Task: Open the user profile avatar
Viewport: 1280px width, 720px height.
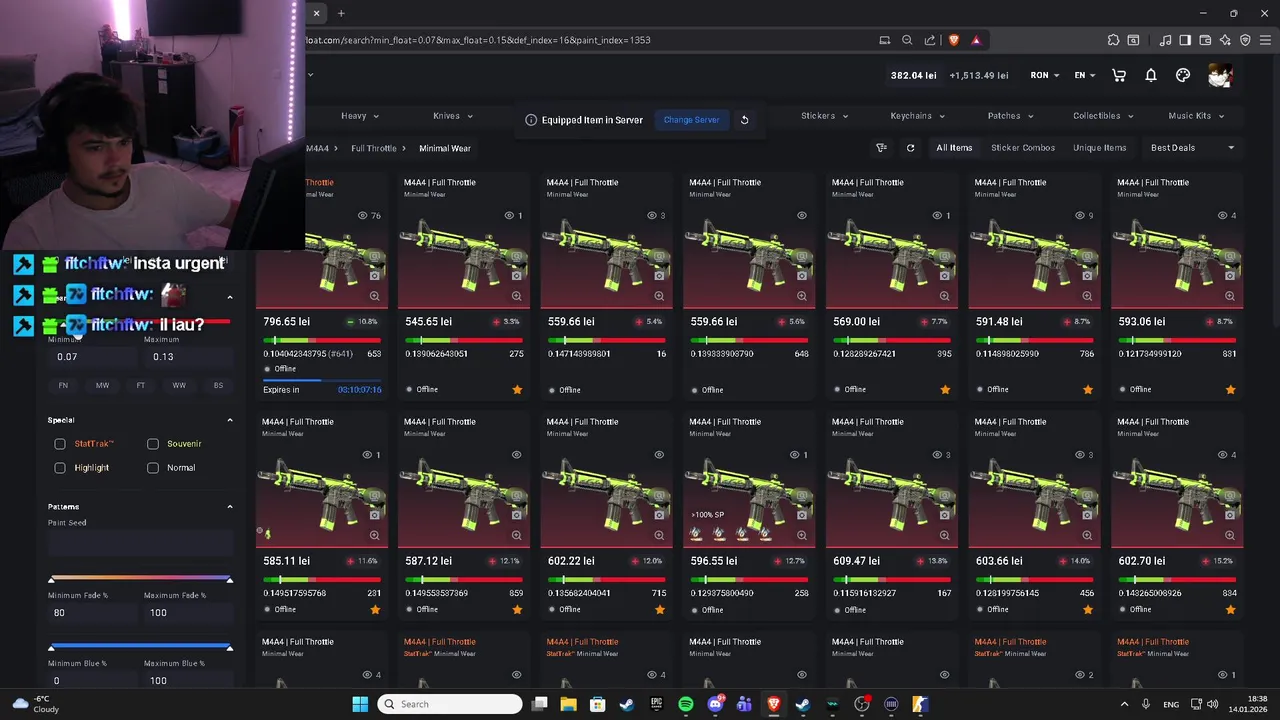Action: (1219, 75)
